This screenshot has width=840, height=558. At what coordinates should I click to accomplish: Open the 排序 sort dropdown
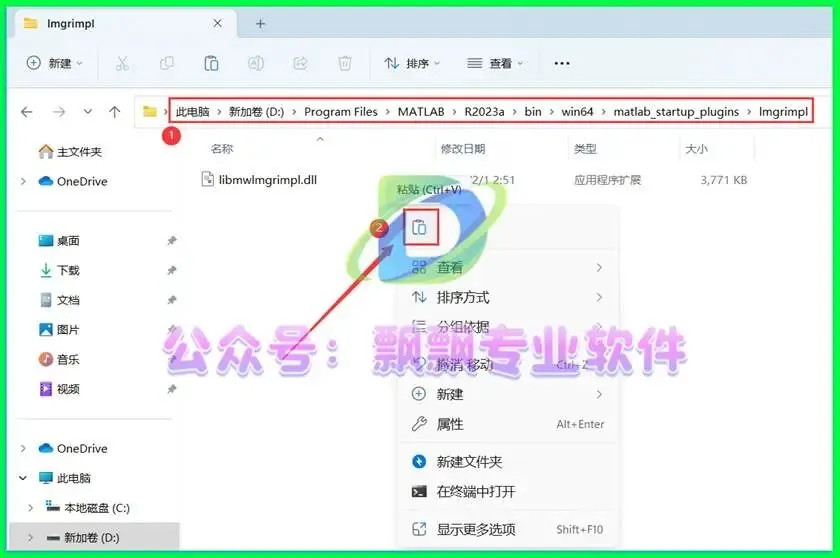(412, 63)
